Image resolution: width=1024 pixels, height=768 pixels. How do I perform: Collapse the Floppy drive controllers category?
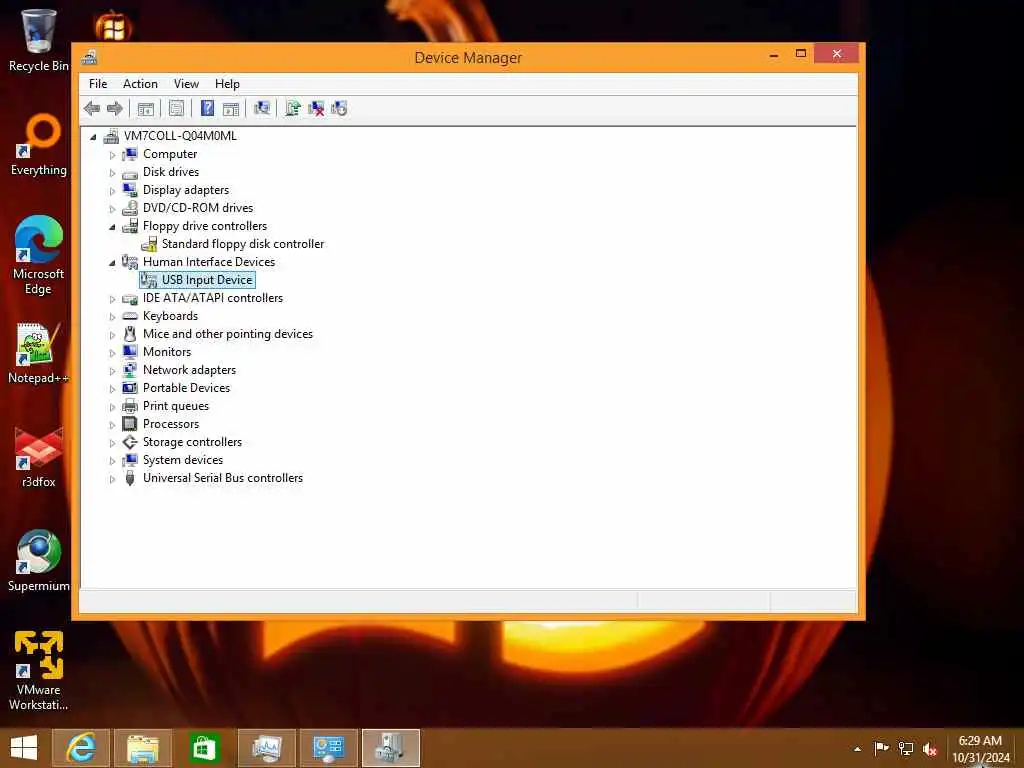click(112, 227)
